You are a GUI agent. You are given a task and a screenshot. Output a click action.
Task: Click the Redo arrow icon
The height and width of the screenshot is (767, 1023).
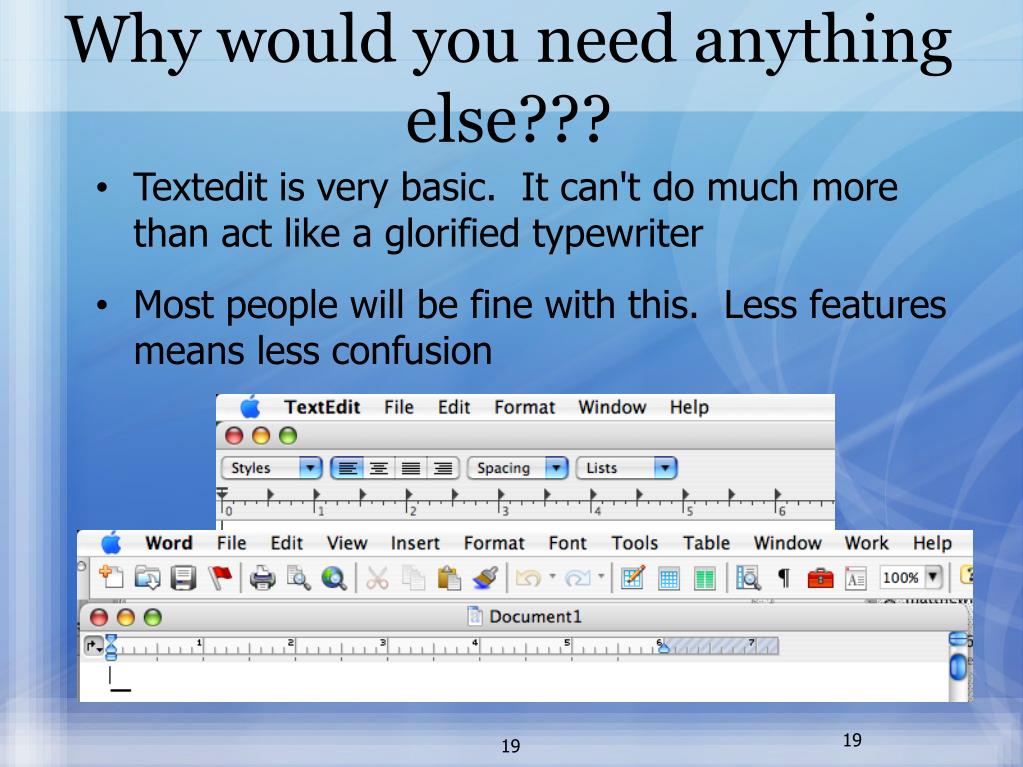click(x=577, y=578)
